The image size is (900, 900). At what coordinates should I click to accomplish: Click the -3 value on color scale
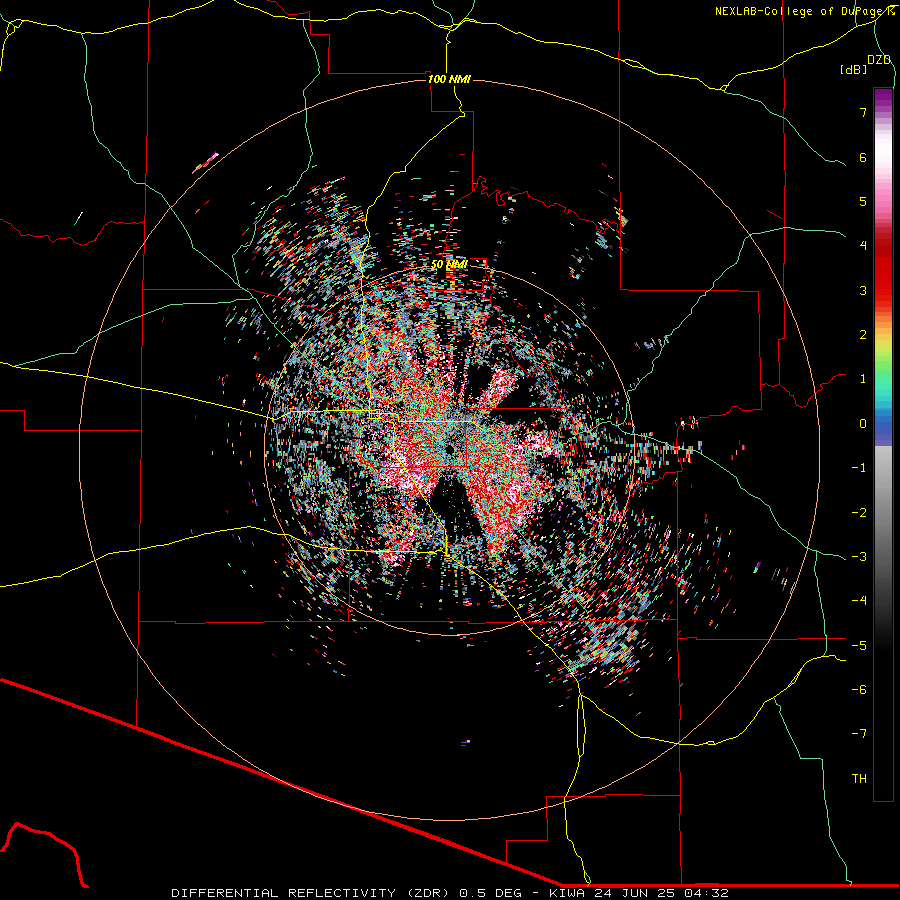(x=859, y=557)
